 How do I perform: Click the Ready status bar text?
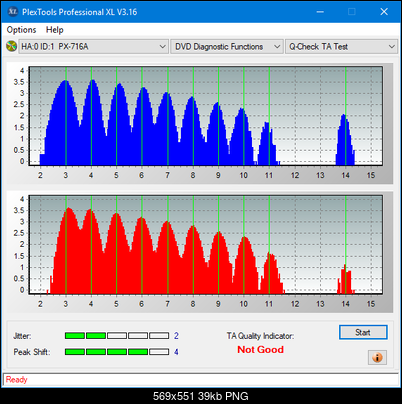coord(16,380)
